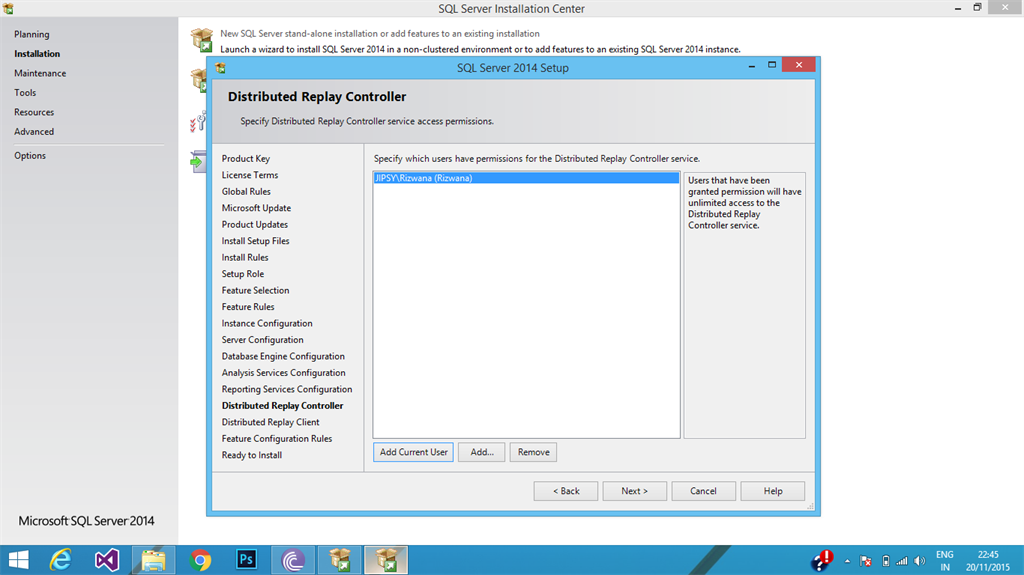Minimize the SQL Server Installation Center window
This screenshot has width=1024, height=575.
click(958, 8)
